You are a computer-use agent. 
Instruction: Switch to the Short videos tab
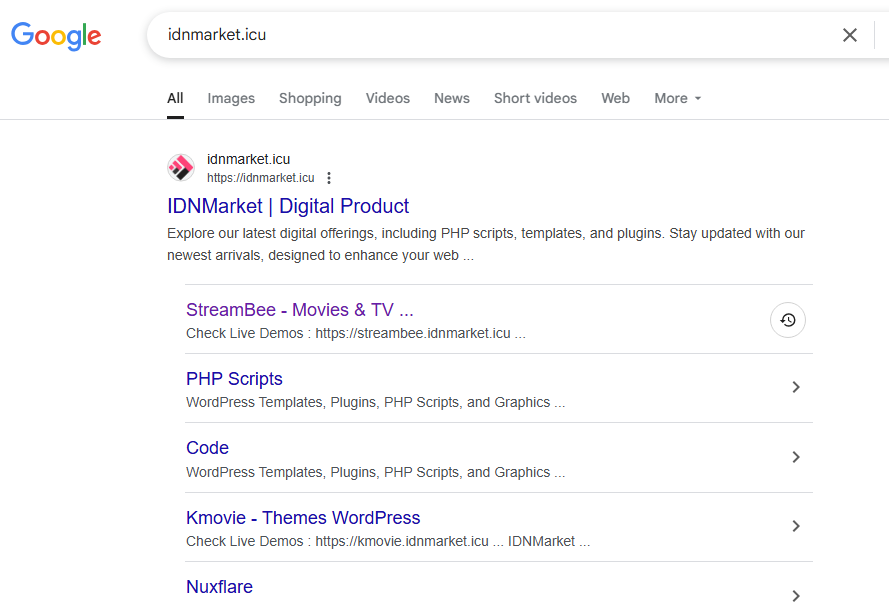535,98
